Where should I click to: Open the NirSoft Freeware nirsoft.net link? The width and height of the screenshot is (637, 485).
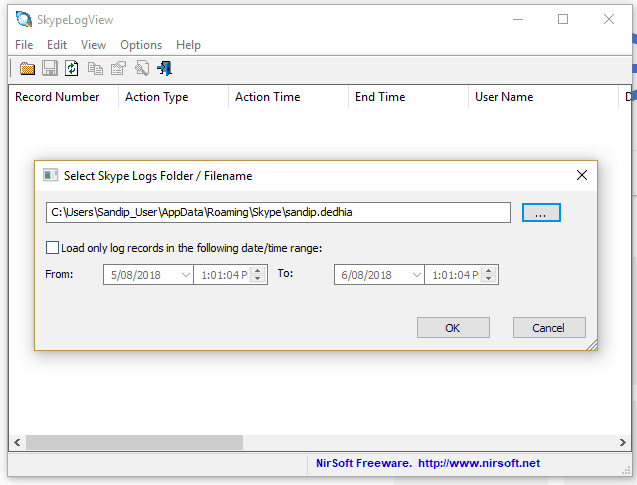pos(428,463)
